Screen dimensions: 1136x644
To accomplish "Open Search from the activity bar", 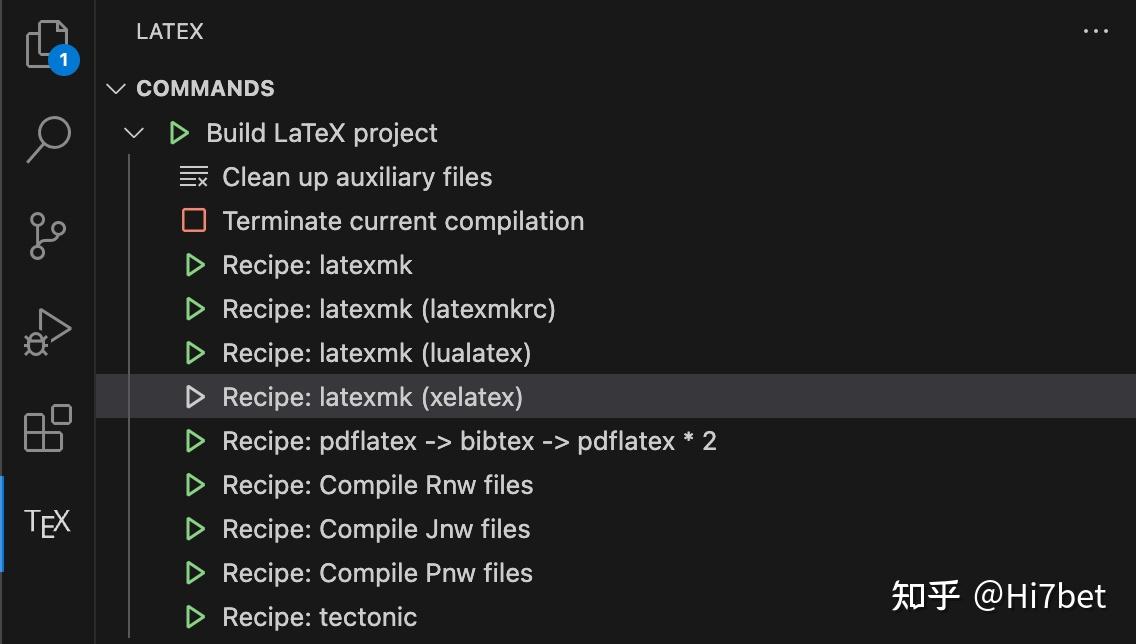I will pos(46,140).
